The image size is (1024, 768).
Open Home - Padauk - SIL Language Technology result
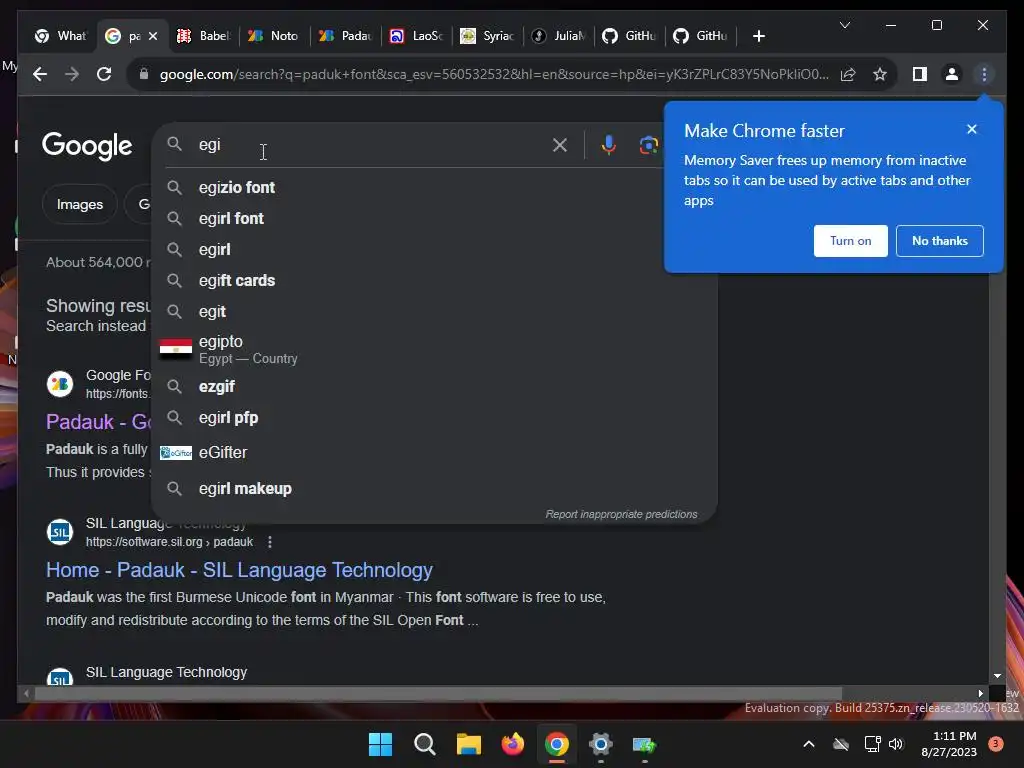pos(239,570)
